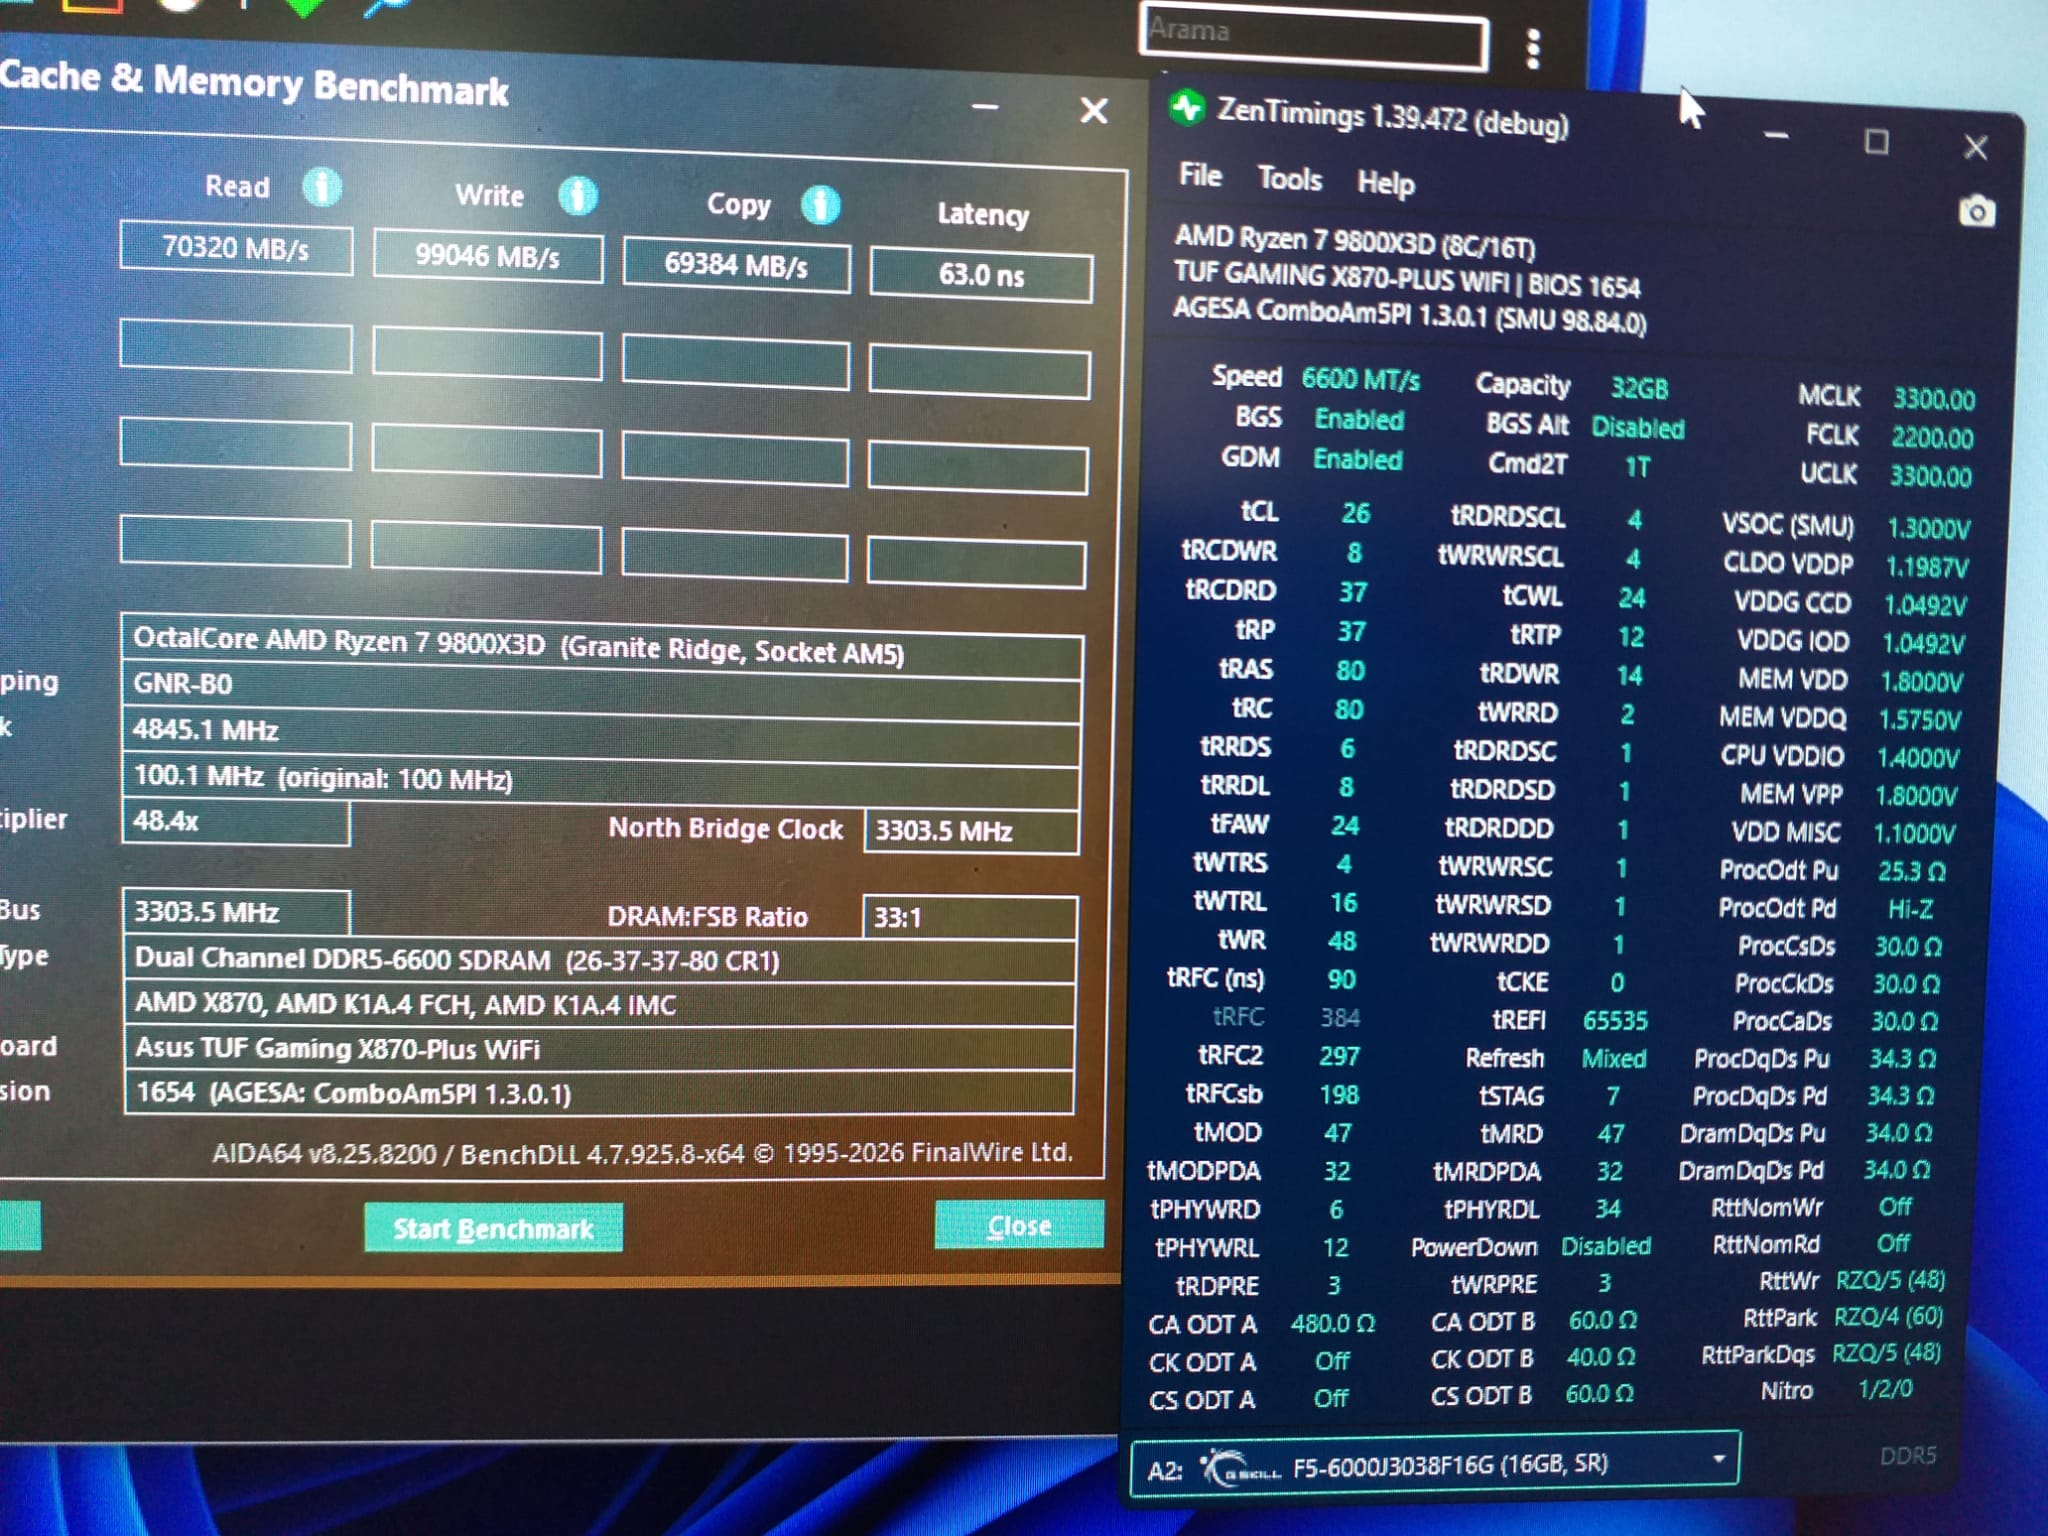
Task: Click the FCLK value 2200.00
Action: click(x=1932, y=438)
